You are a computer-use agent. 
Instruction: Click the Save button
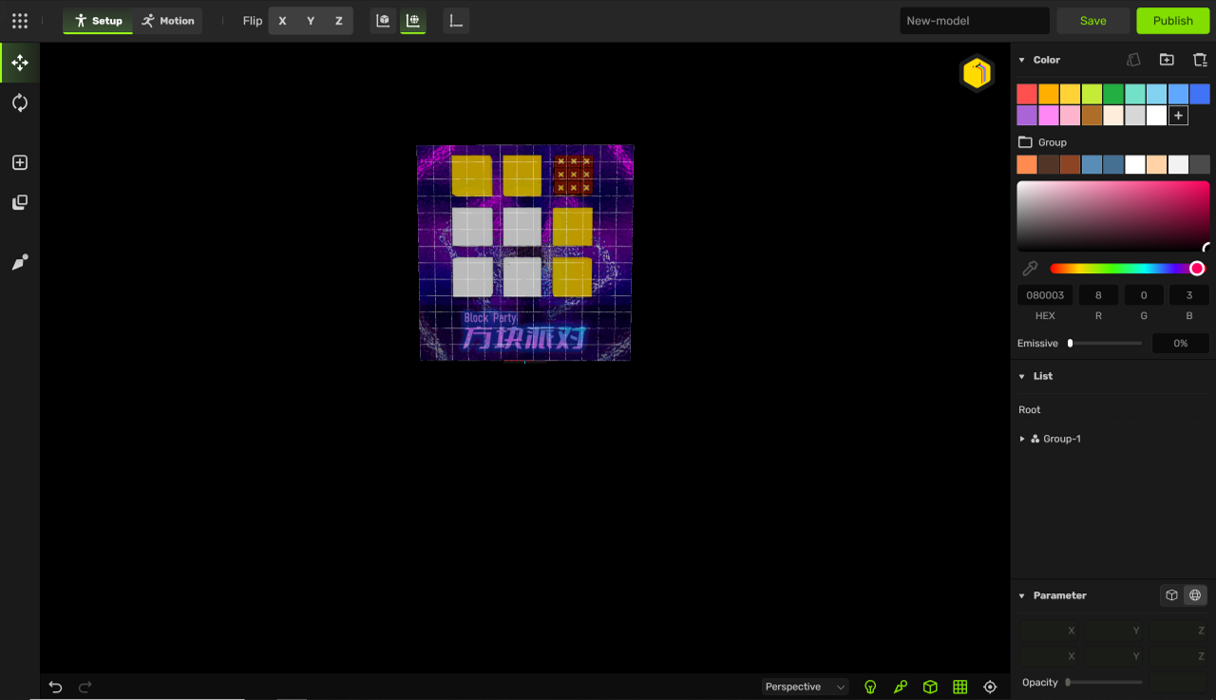coord(1093,21)
